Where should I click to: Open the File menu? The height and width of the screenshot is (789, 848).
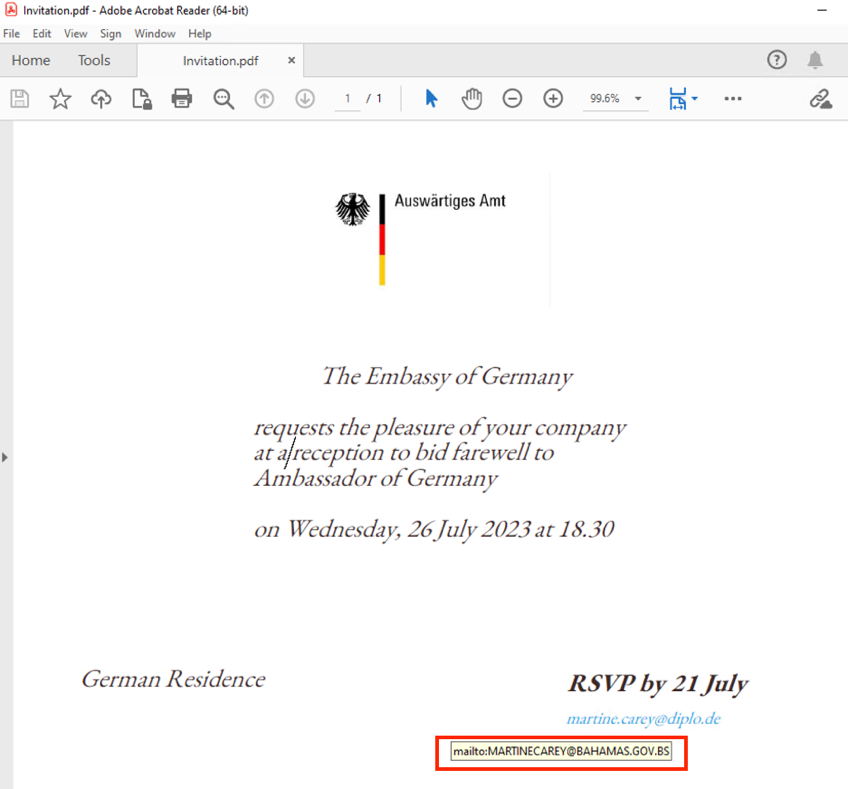(x=12, y=34)
